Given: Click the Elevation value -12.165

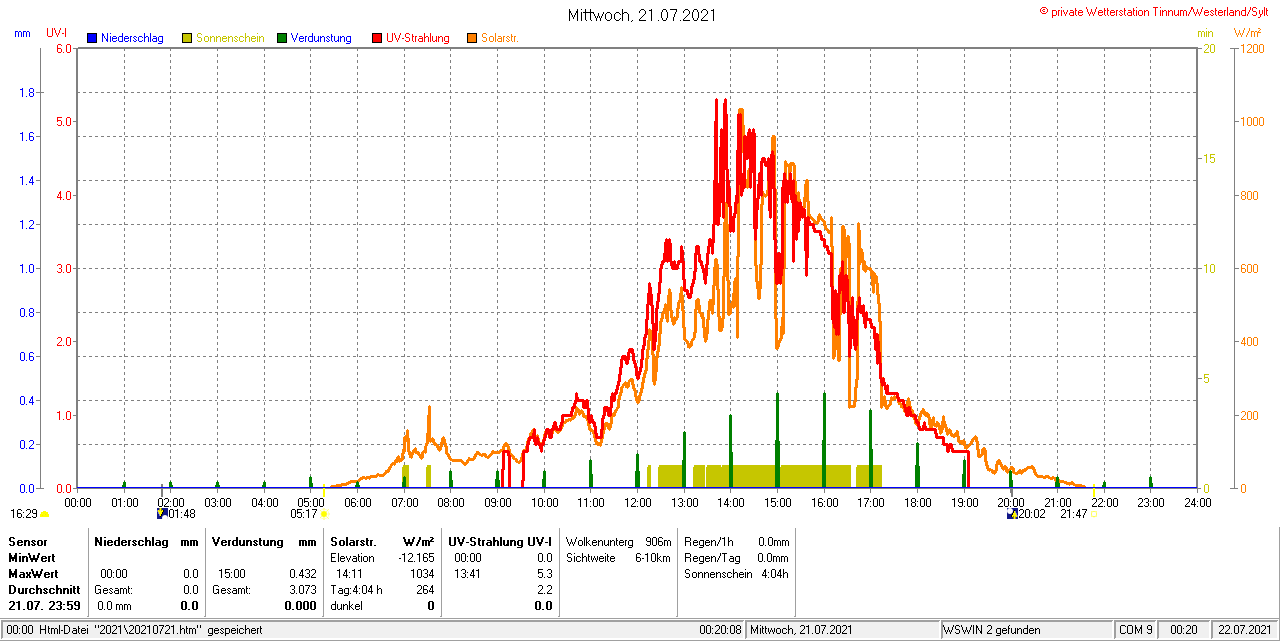Looking at the screenshot, I should pyautogui.click(x=416, y=557).
